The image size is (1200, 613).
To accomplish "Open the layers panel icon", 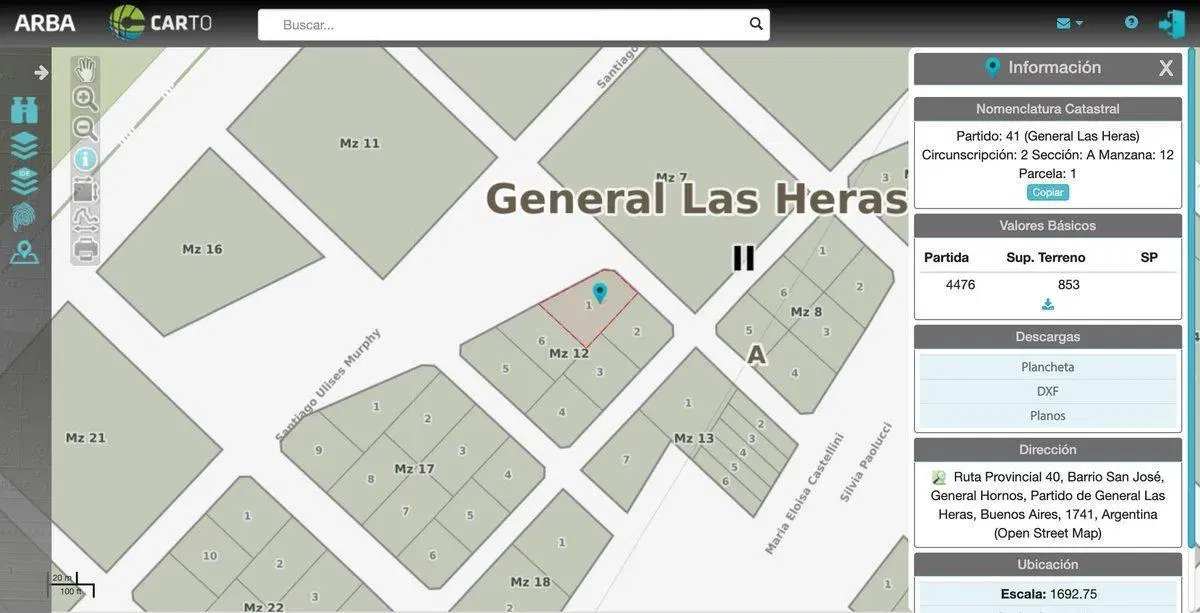I will pyautogui.click(x=25, y=146).
